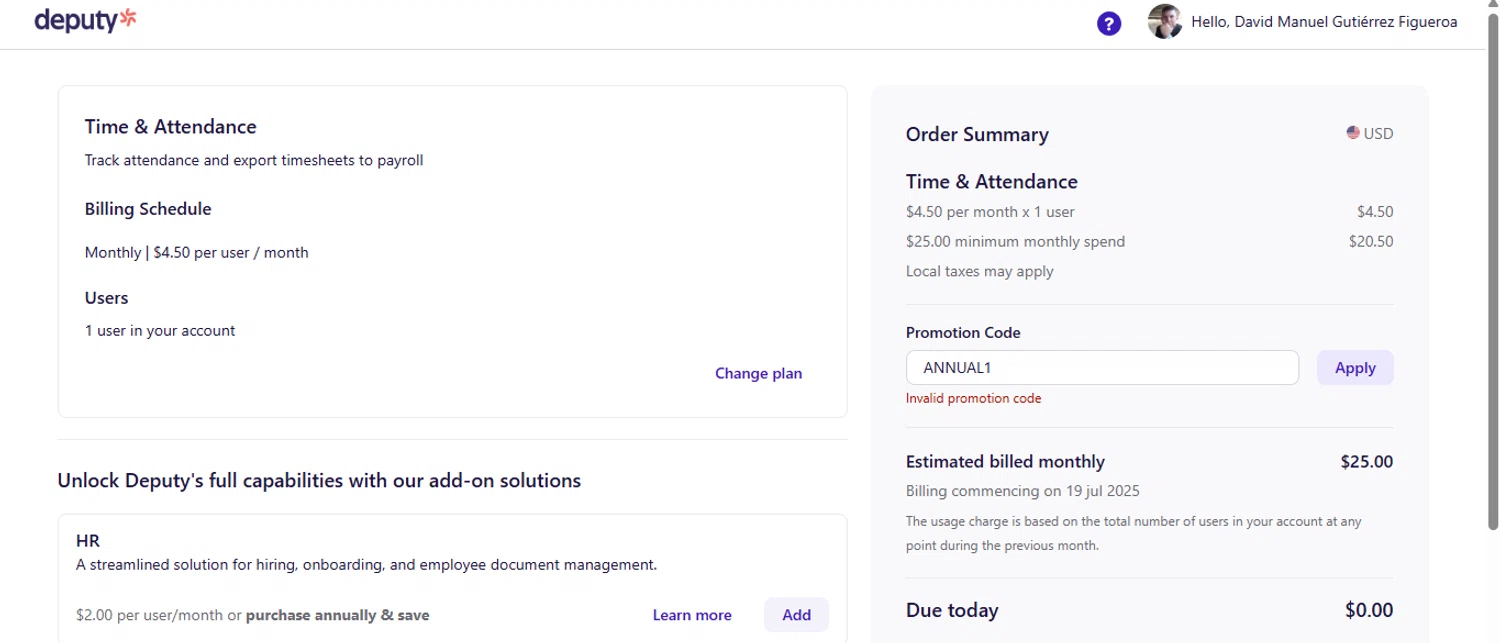Click the 'Promotion Code' label

963,333
